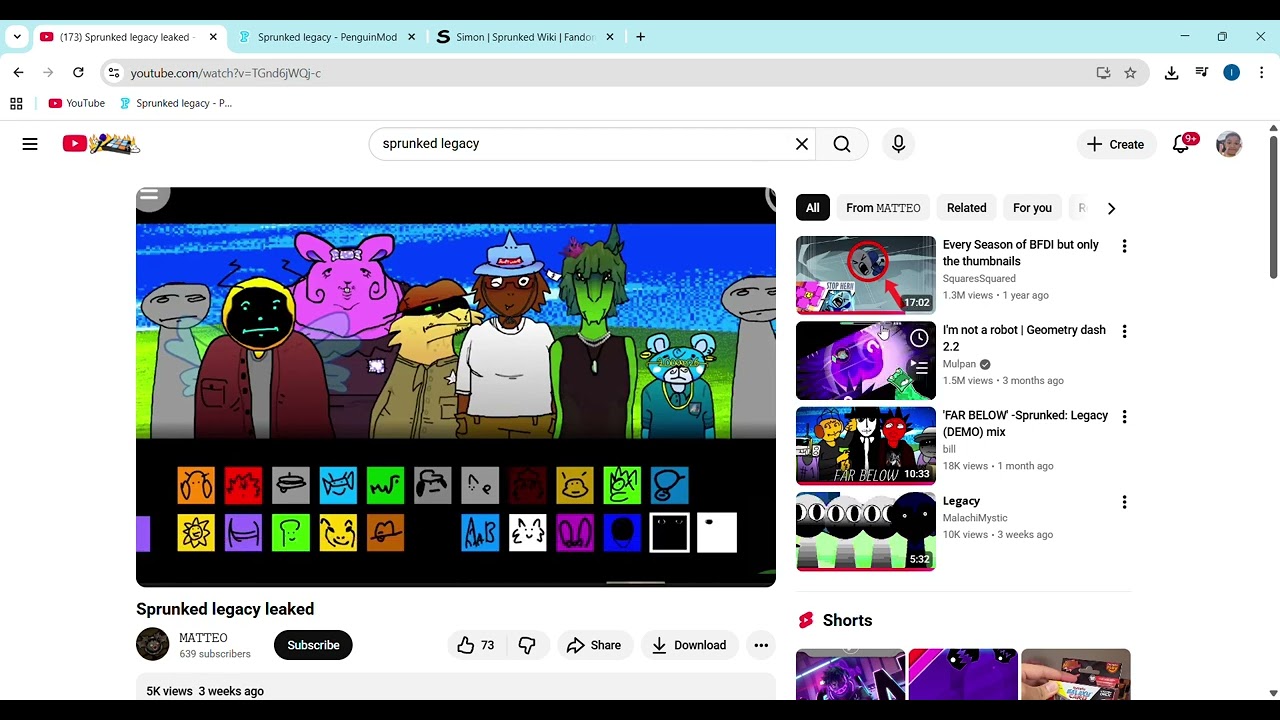Open the YouTube guide hamburger menu
Image resolution: width=1280 pixels, height=720 pixels.
click(30, 144)
